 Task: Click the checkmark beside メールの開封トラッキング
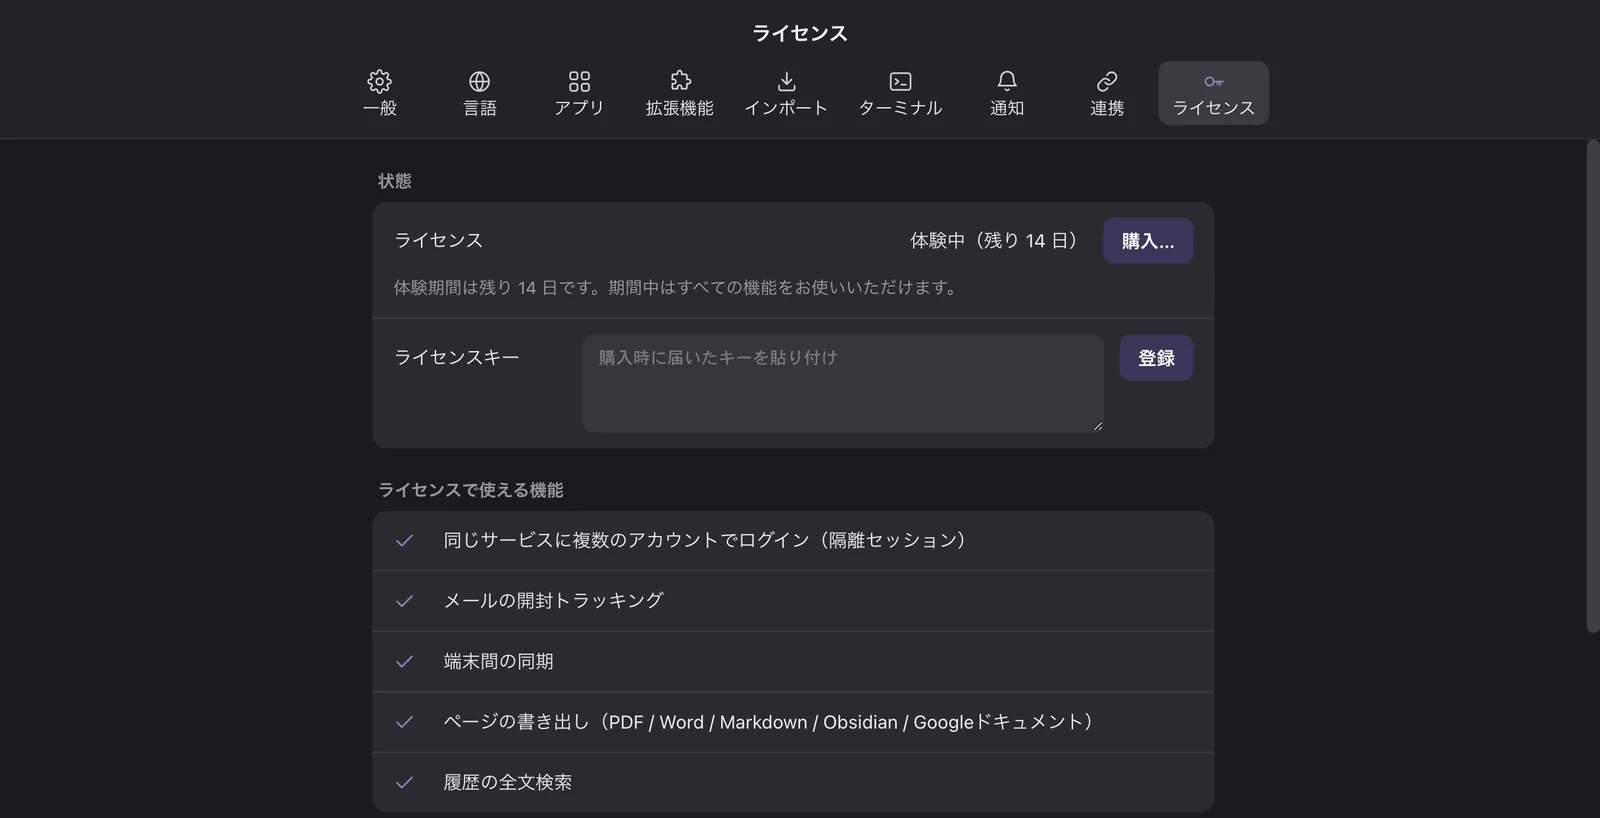point(404,601)
